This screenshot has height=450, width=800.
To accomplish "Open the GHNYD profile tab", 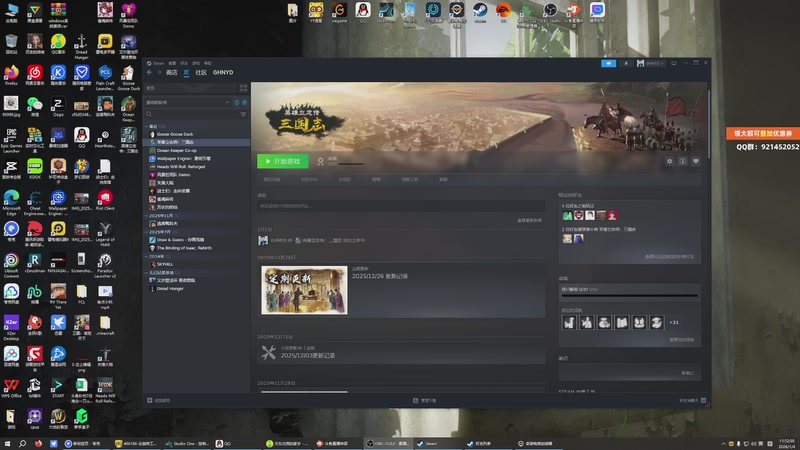I will [223, 72].
